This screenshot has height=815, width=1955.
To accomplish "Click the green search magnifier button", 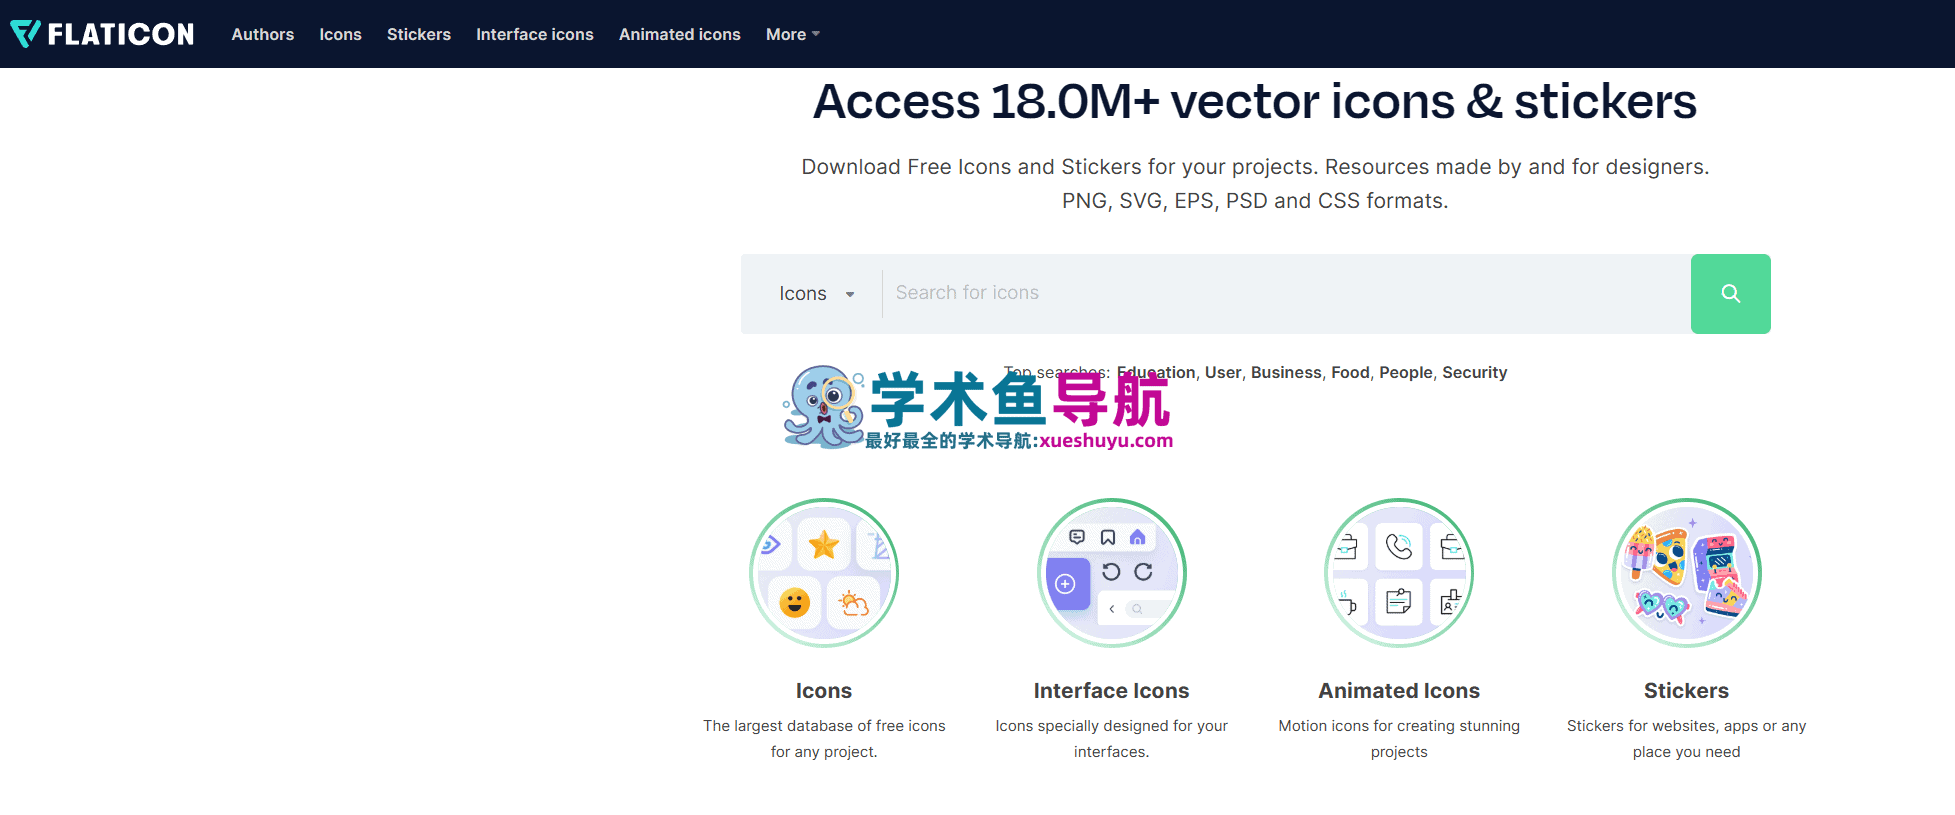I will pos(1731,294).
